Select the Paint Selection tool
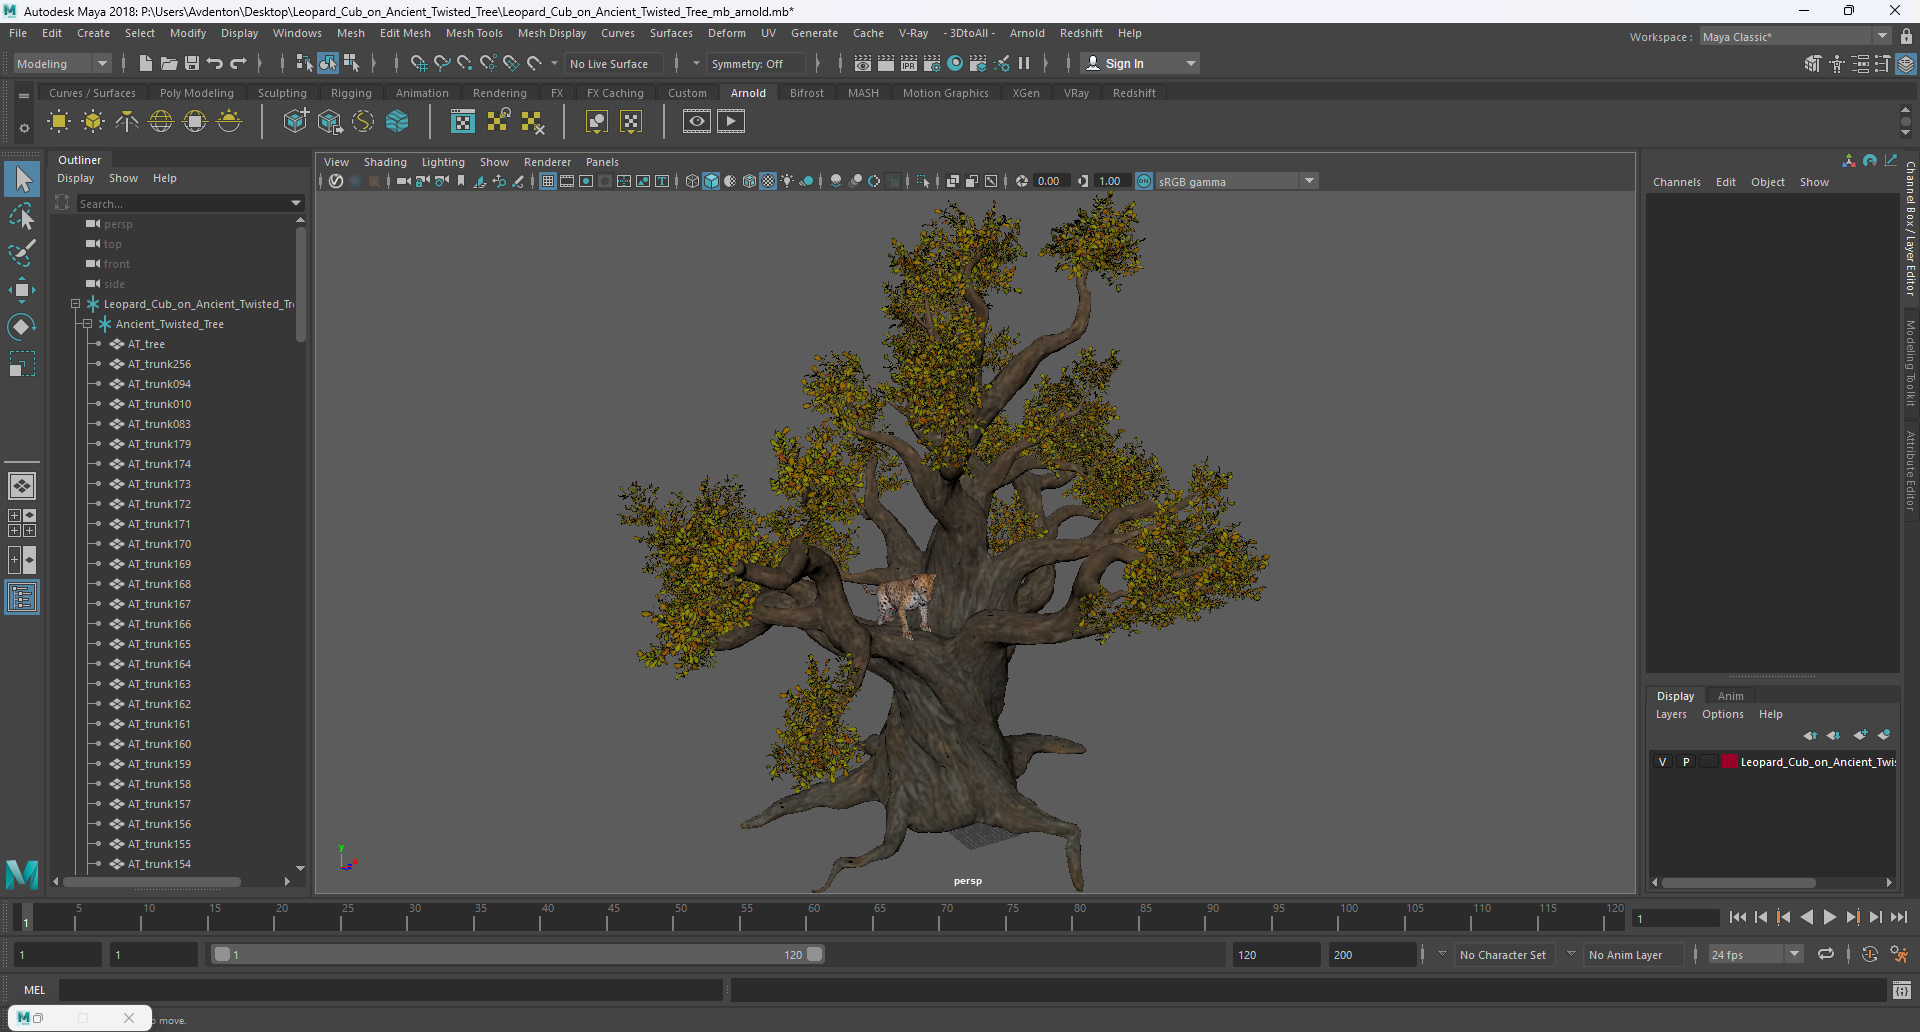 pyautogui.click(x=22, y=253)
